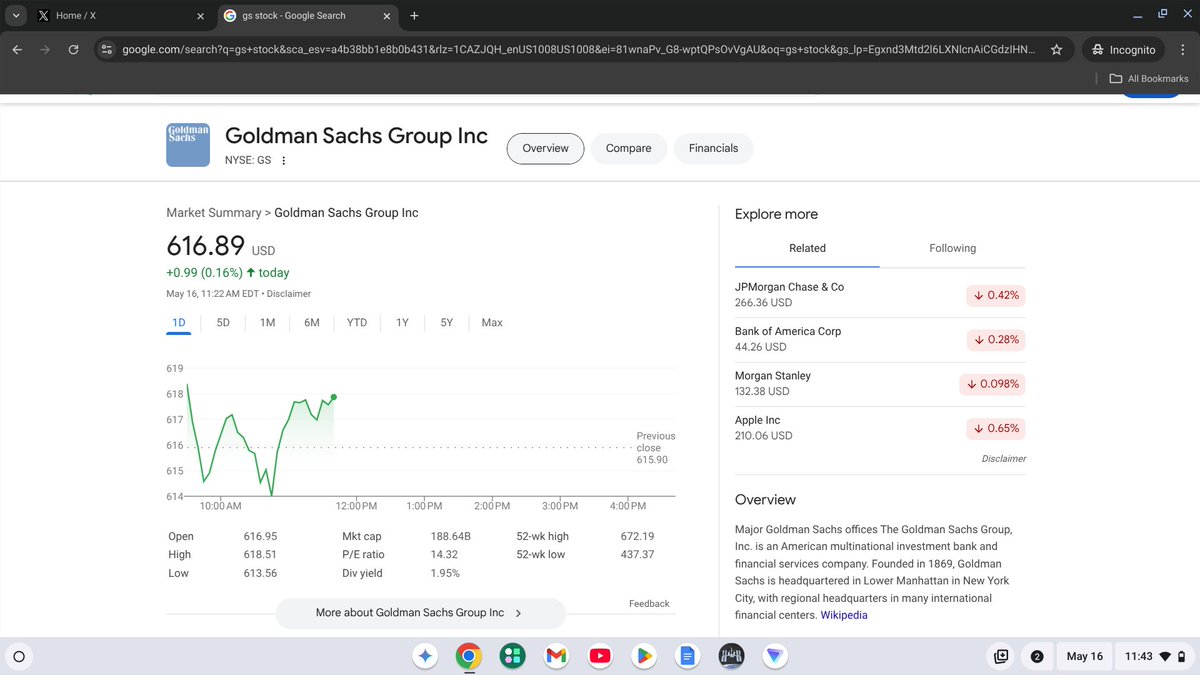The height and width of the screenshot is (675, 1200).
Task: Open the dark city-skyline app icon
Action: [x=731, y=656]
